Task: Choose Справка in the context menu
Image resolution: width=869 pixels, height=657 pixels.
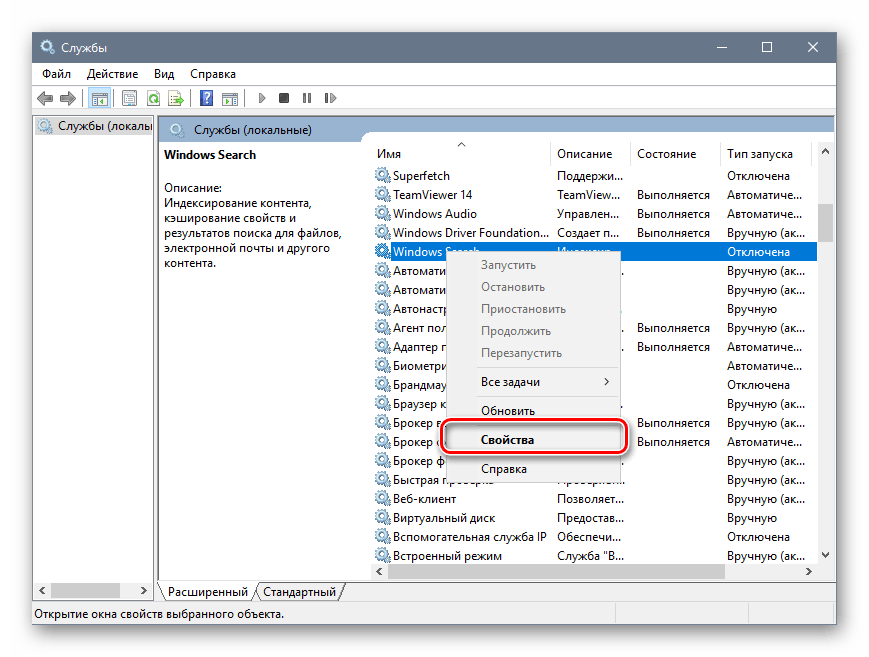Action: [x=534, y=469]
